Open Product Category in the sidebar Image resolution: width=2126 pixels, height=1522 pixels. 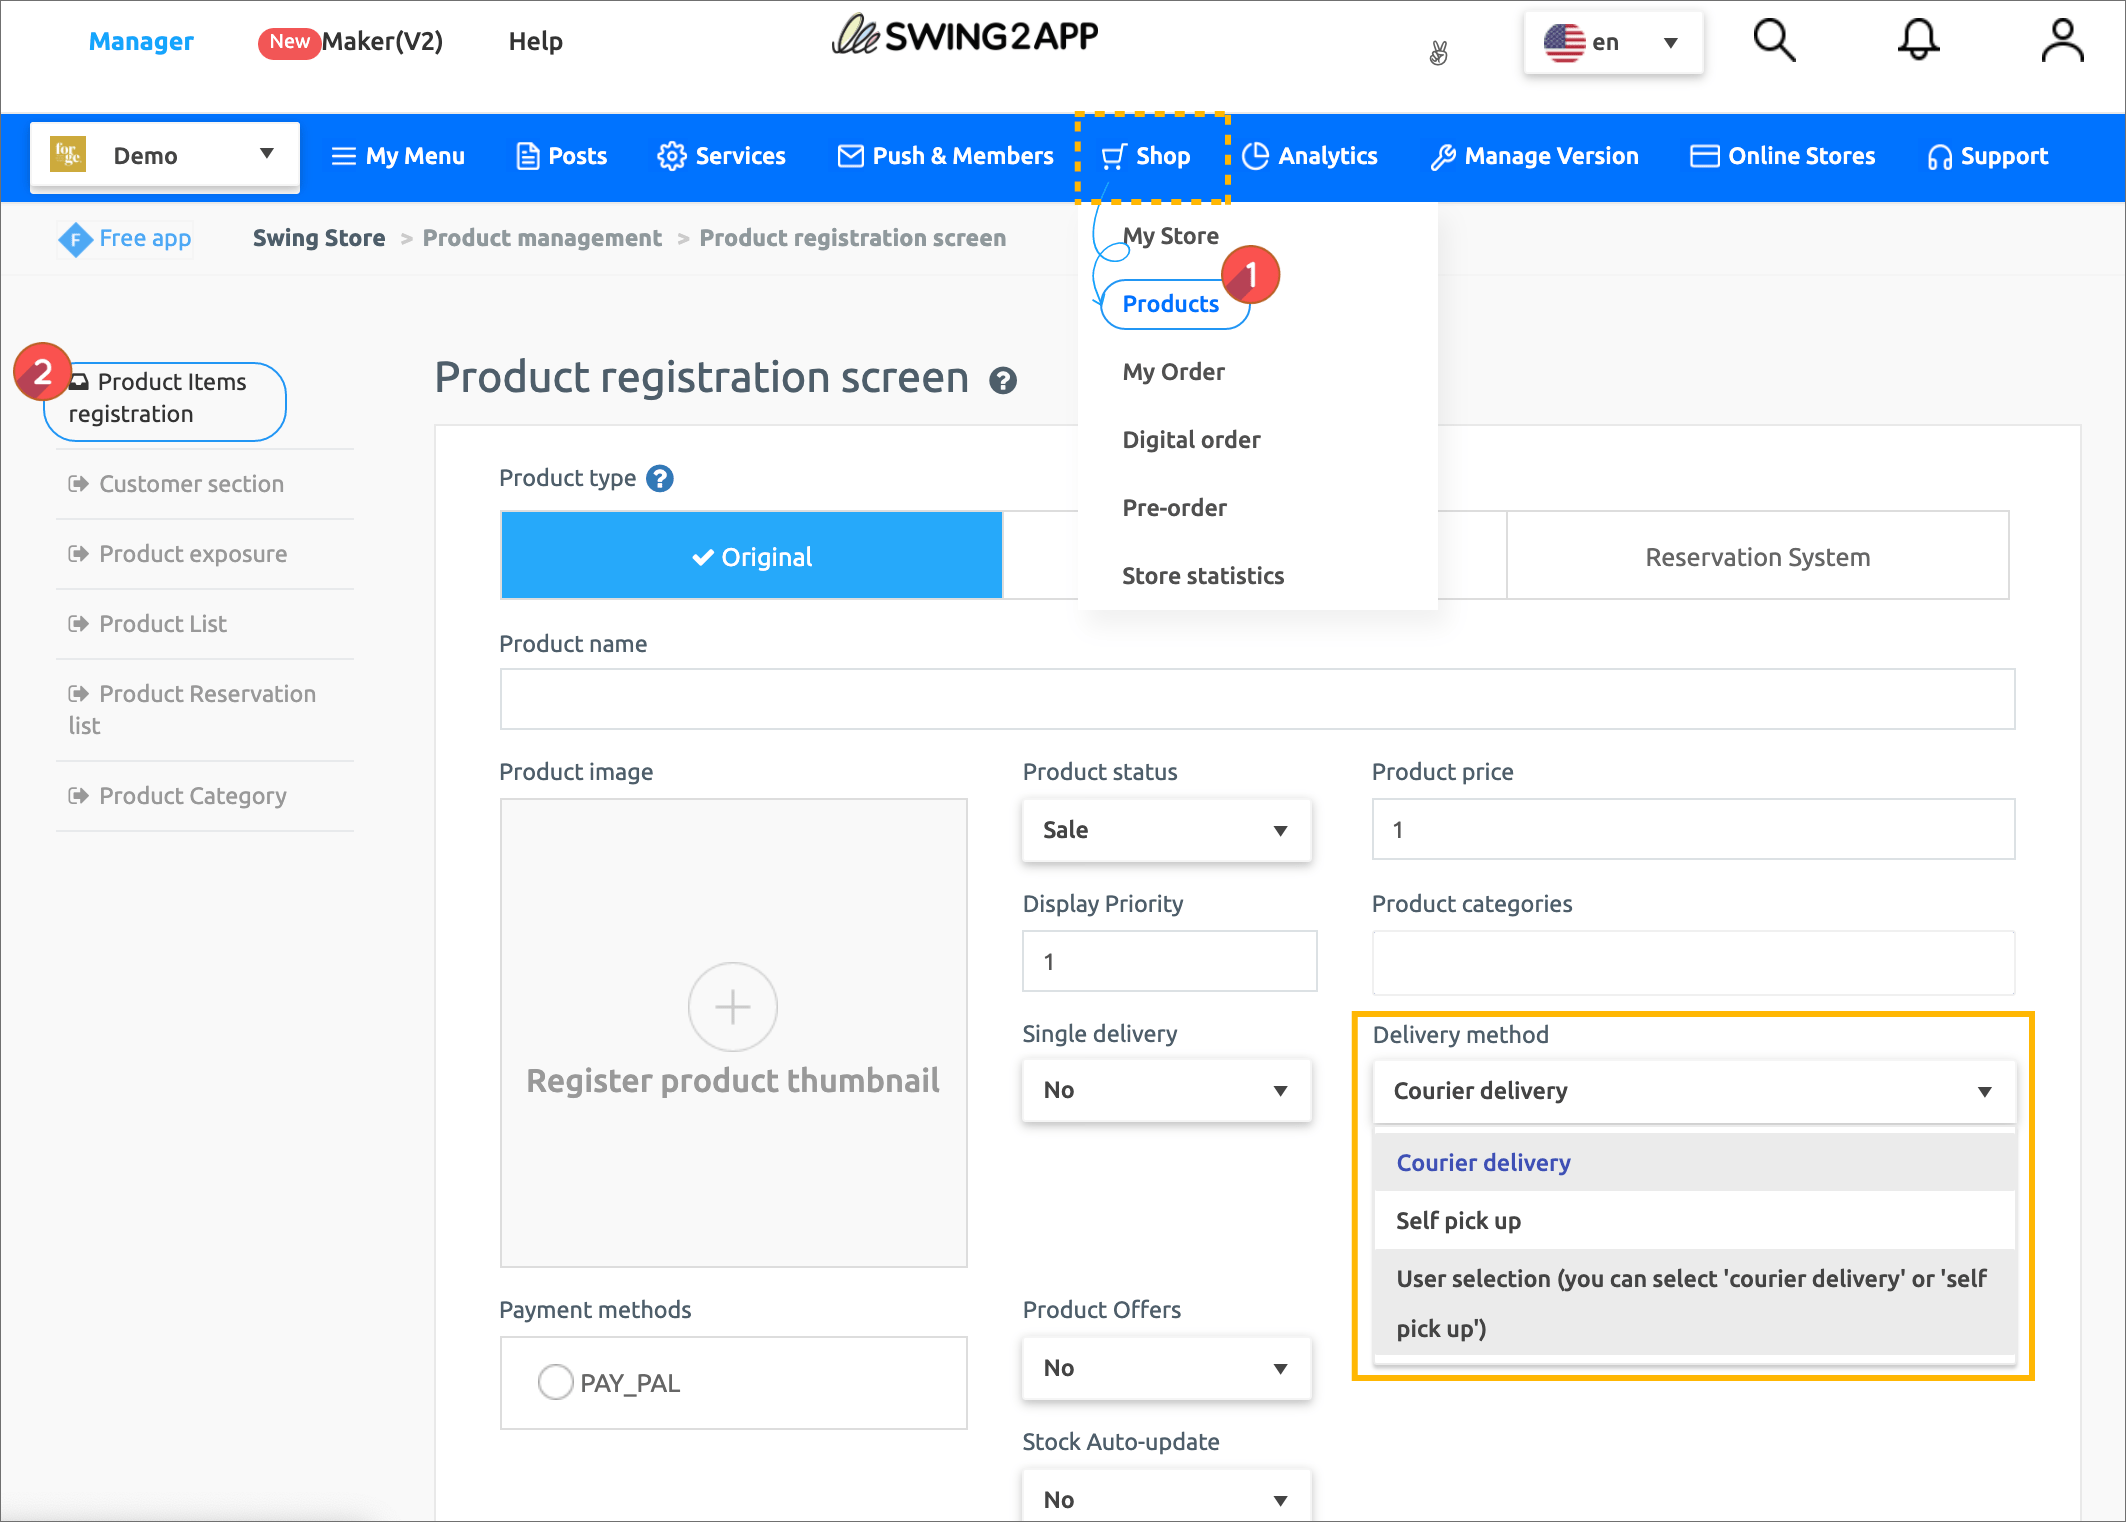point(193,796)
